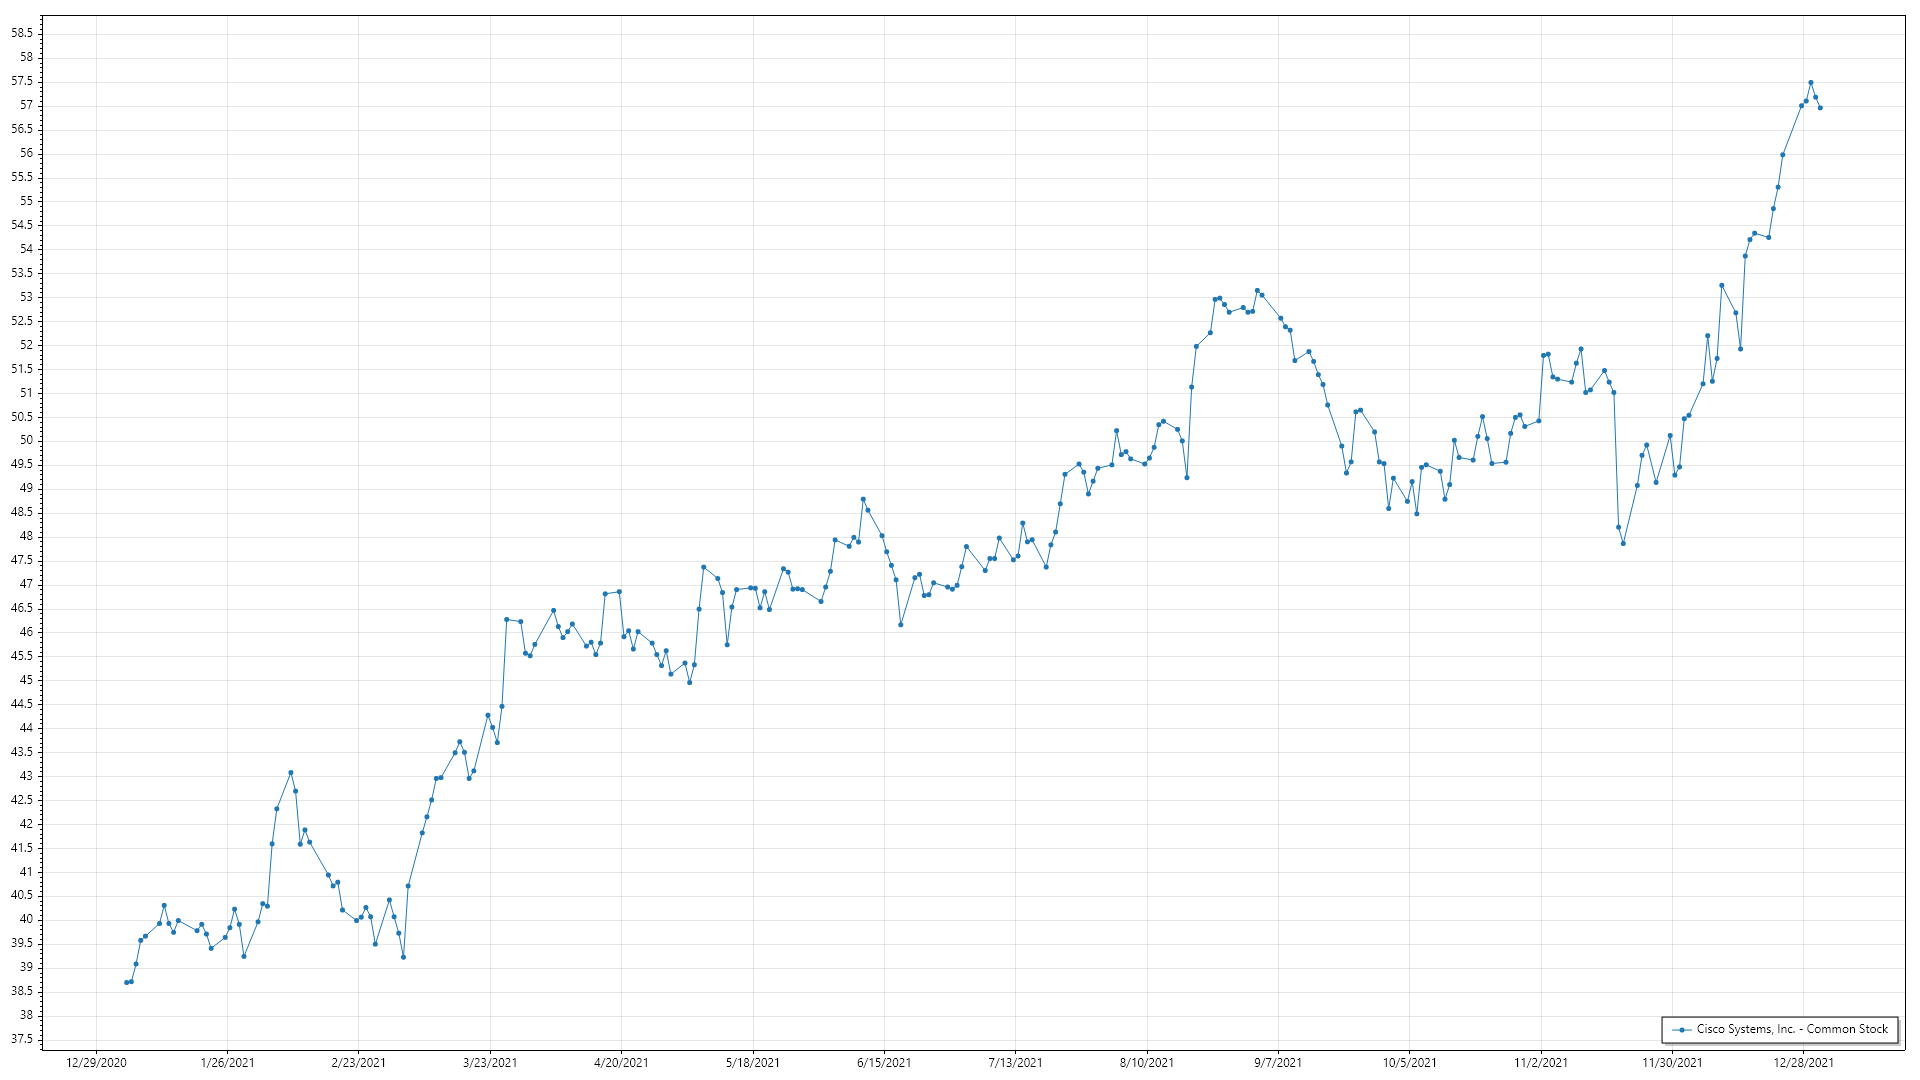Click the February peak point near 43

click(291, 772)
